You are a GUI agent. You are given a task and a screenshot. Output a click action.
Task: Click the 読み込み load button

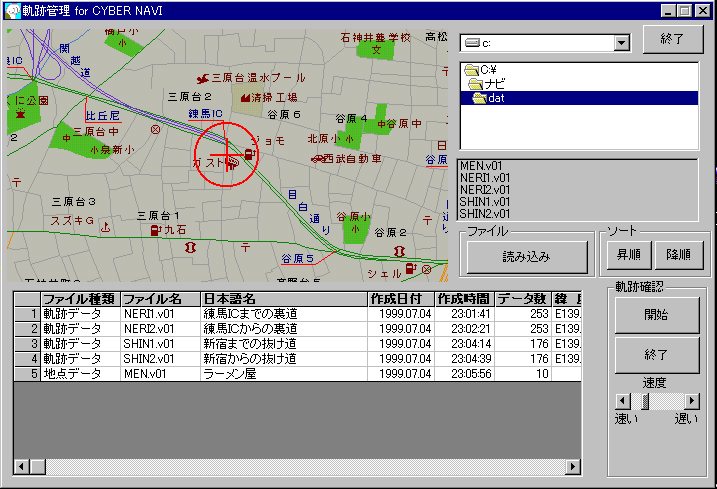527,257
